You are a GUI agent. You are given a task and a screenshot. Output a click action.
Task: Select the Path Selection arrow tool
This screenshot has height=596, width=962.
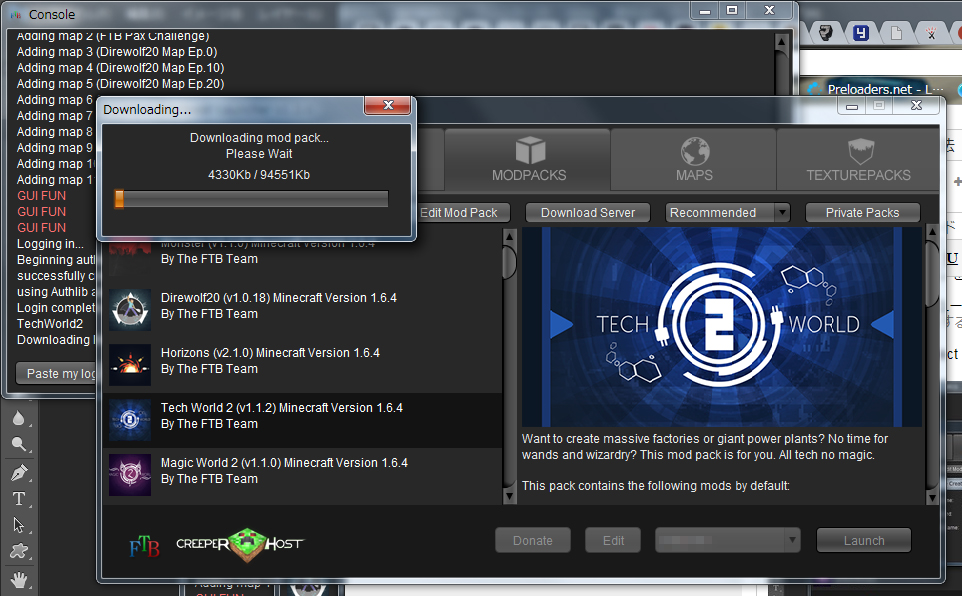click(18, 525)
